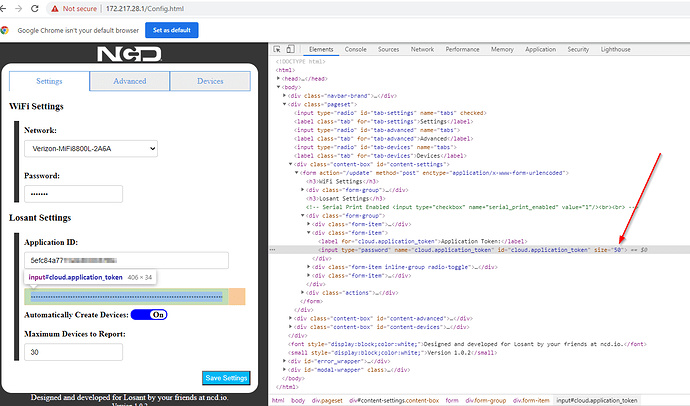Click the Set as default button

172,30
